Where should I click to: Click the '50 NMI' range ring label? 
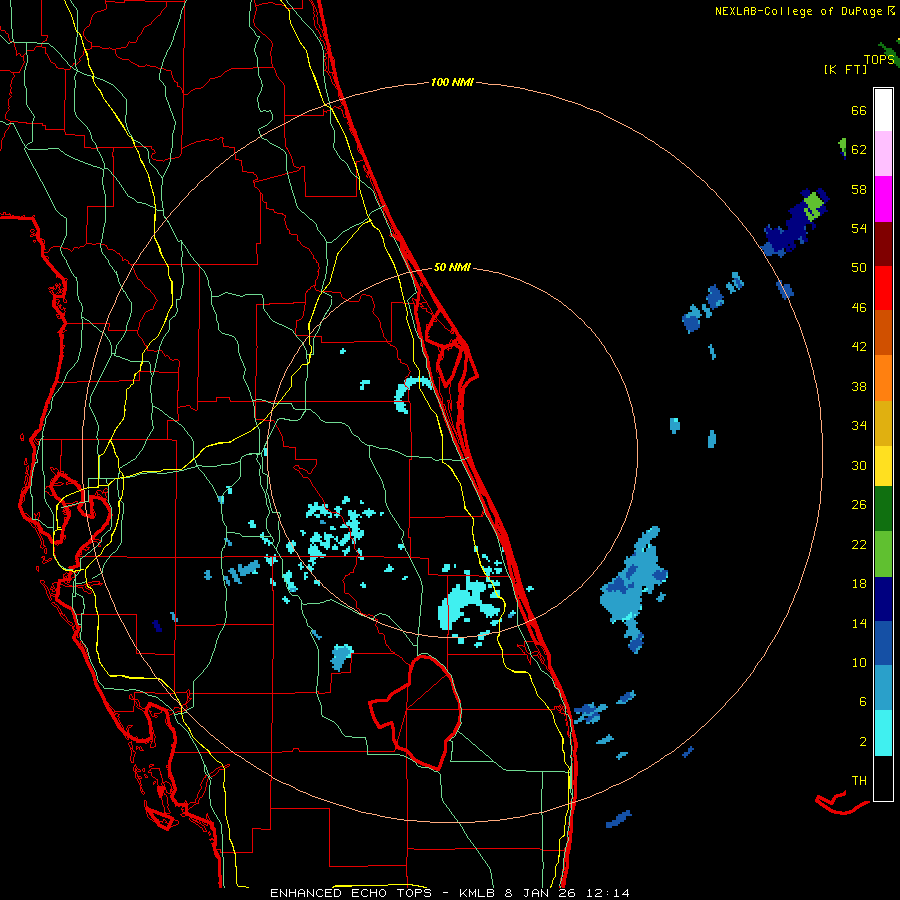(452, 267)
